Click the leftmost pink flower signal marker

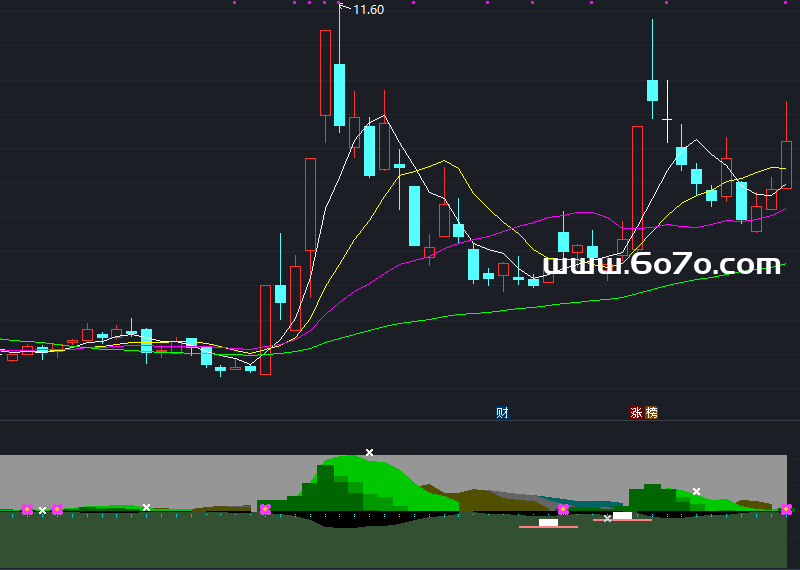[x=27, y=510]
